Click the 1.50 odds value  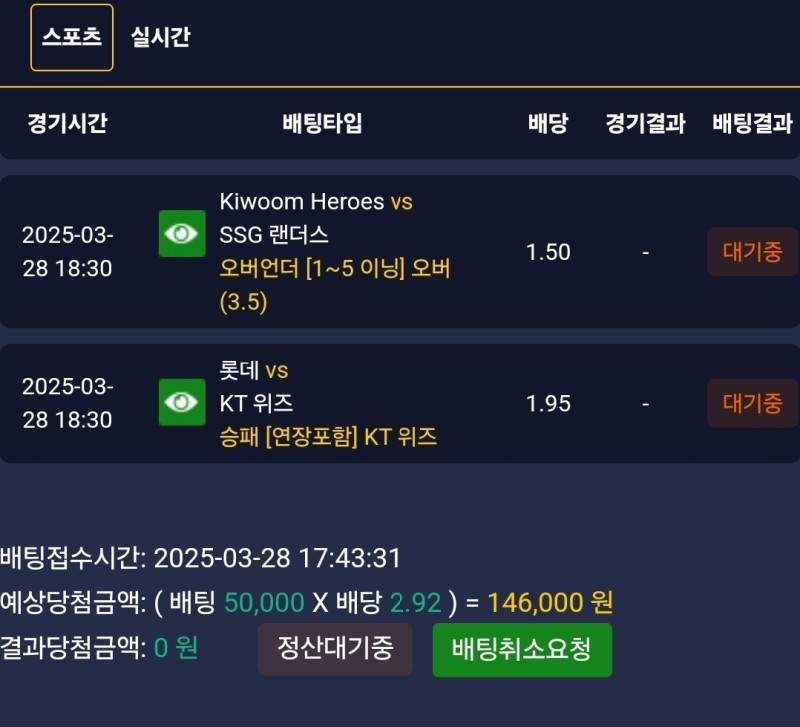tap(548, 252)
